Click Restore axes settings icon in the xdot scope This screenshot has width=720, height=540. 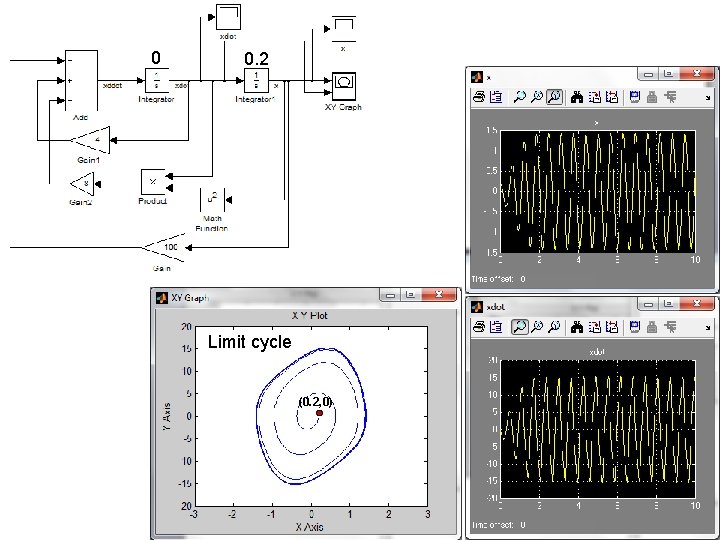coord(612,327)
